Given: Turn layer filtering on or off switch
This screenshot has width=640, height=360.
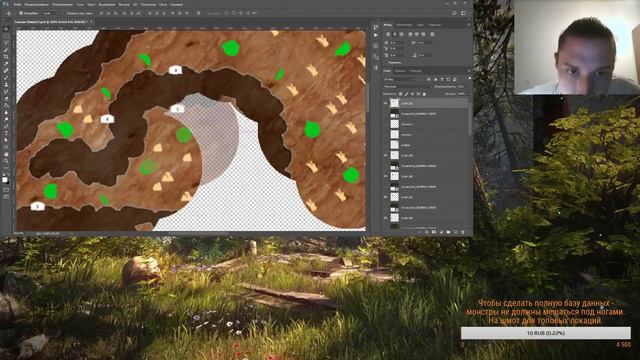Looking at the screenshot, I should tap(469, 79).
